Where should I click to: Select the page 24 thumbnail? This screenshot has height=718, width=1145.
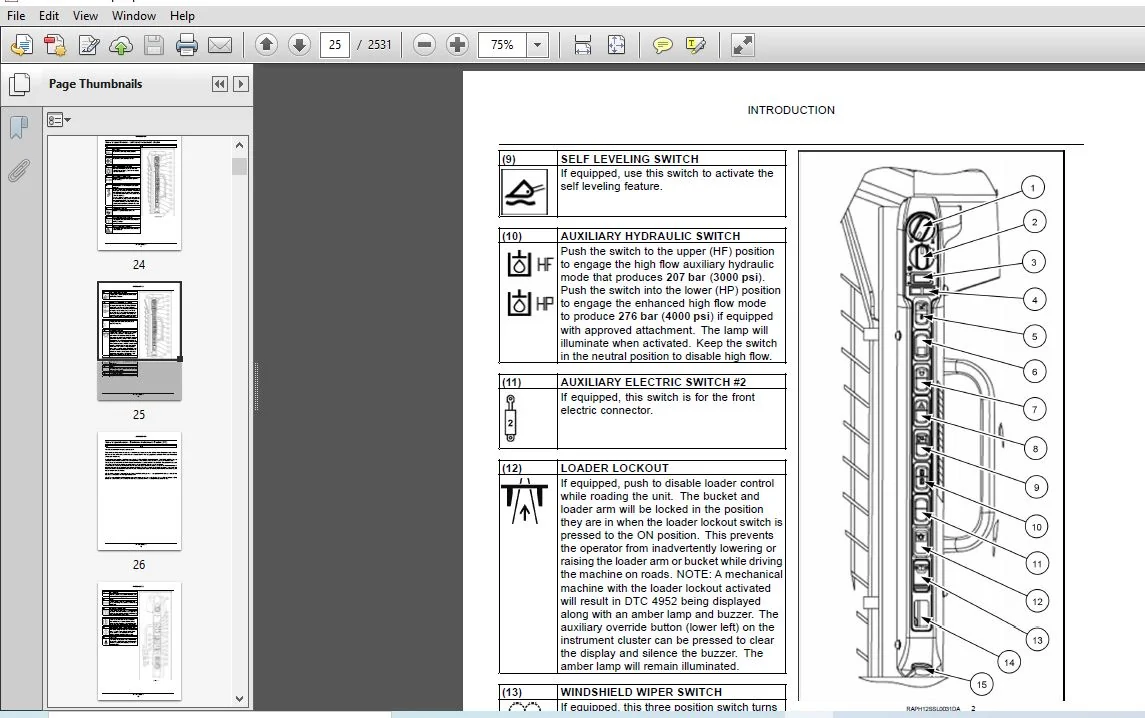point(139,193)
